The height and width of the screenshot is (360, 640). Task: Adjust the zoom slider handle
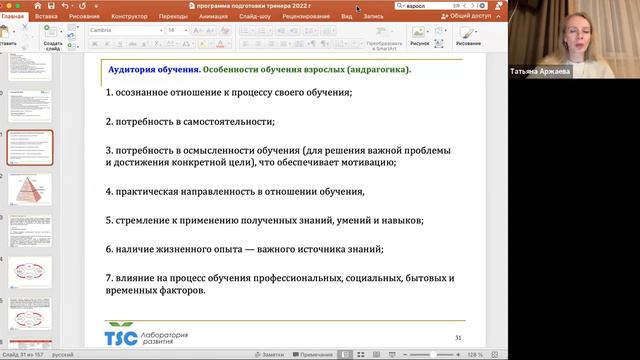coord(433,355)
